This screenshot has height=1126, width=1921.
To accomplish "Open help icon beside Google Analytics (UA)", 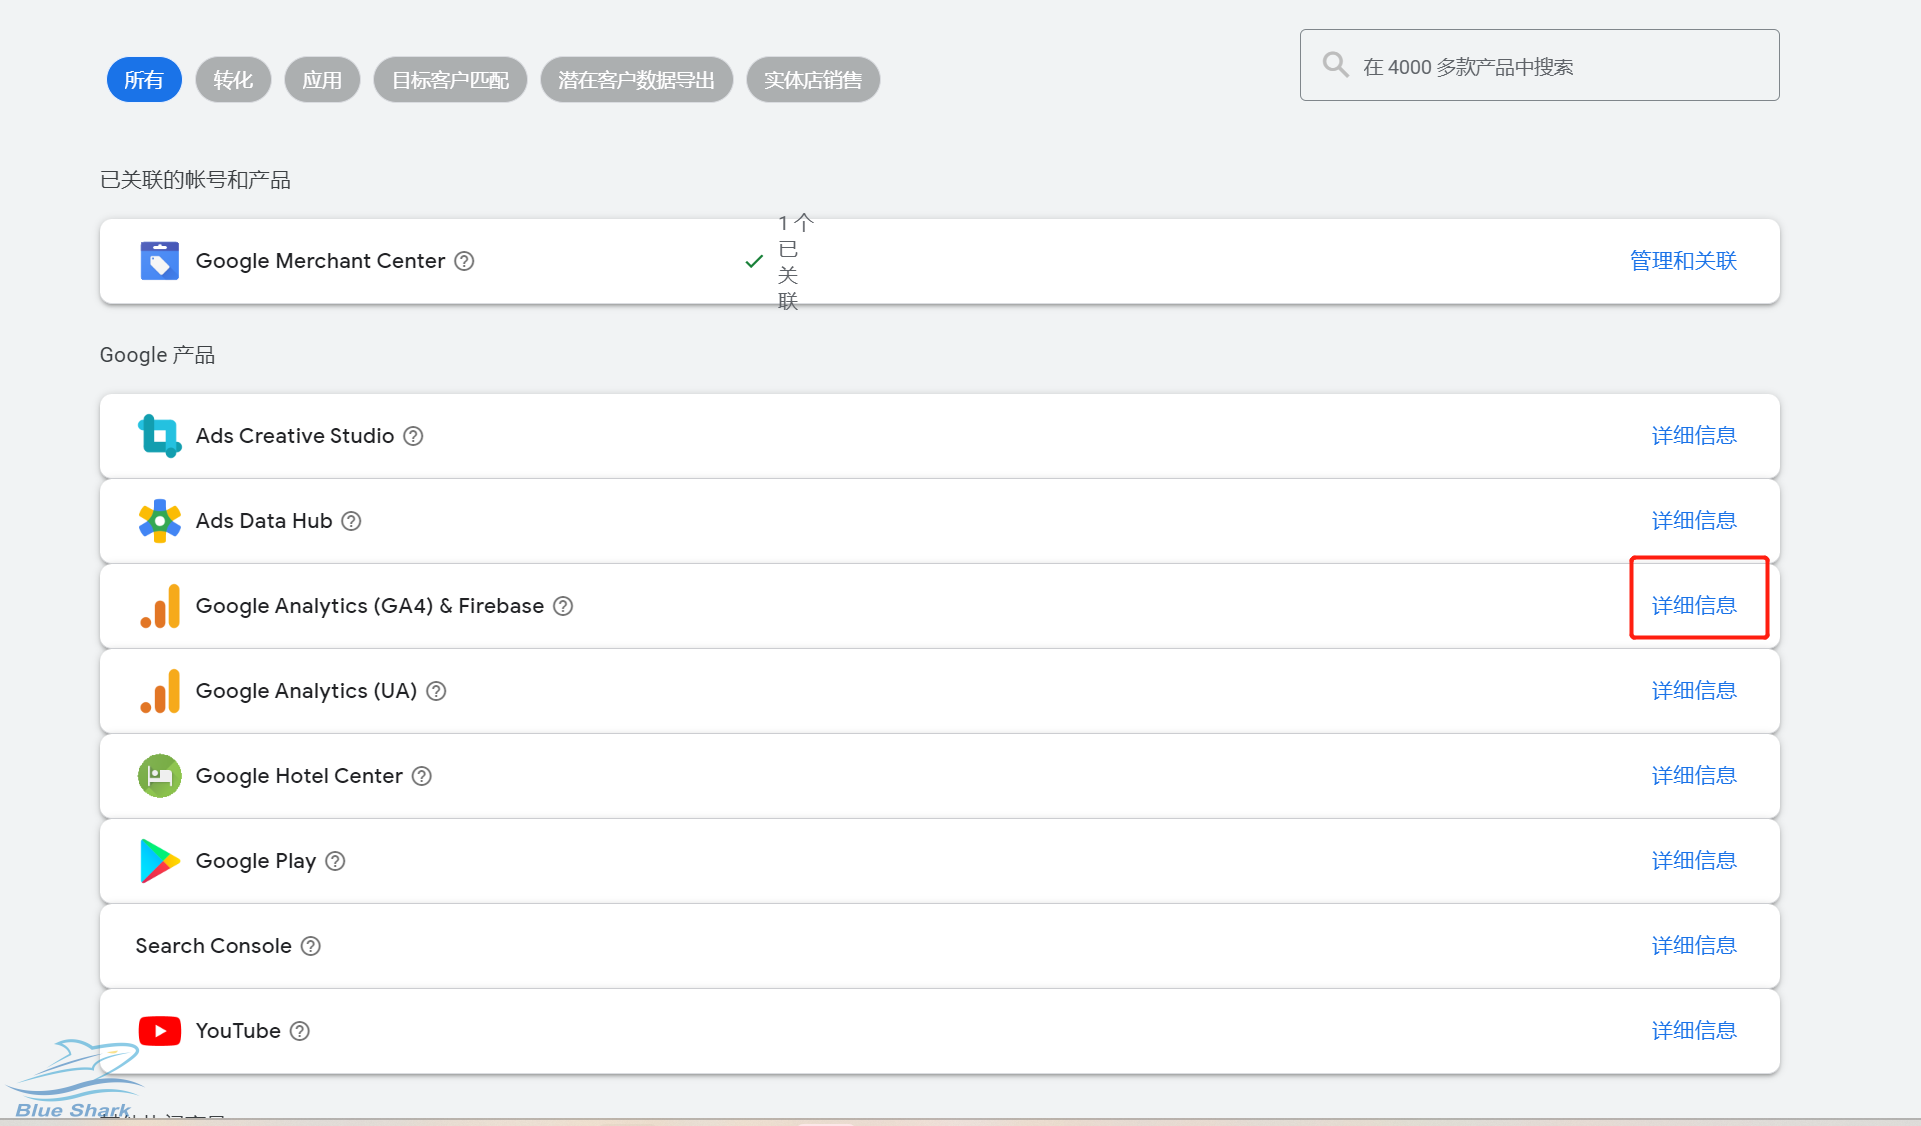I will pos(436,691).
